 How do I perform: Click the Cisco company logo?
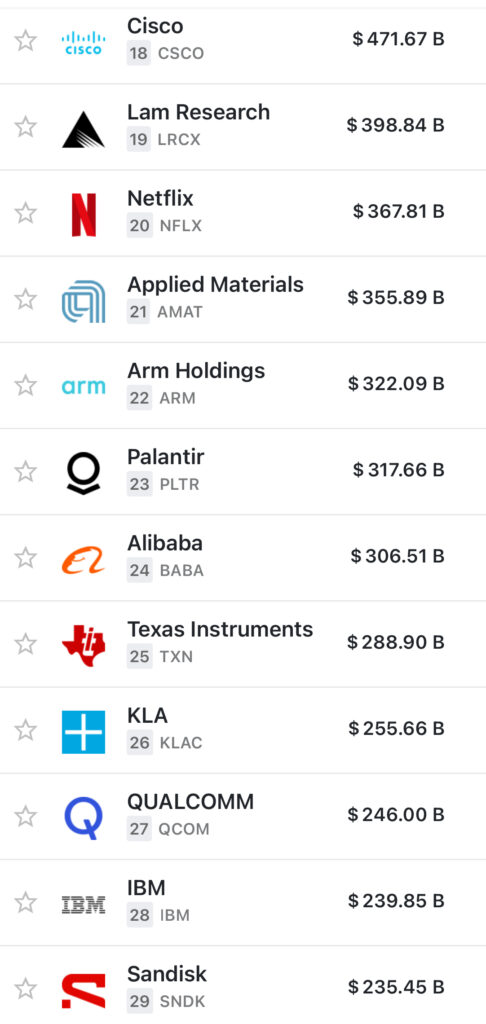coord(83,42)
